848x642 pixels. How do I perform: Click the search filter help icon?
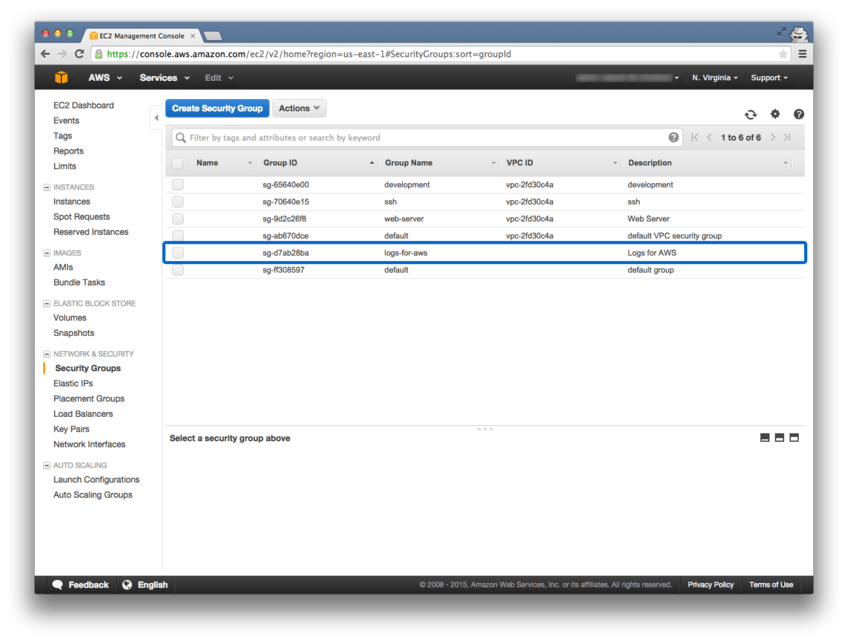pos(673,137)
